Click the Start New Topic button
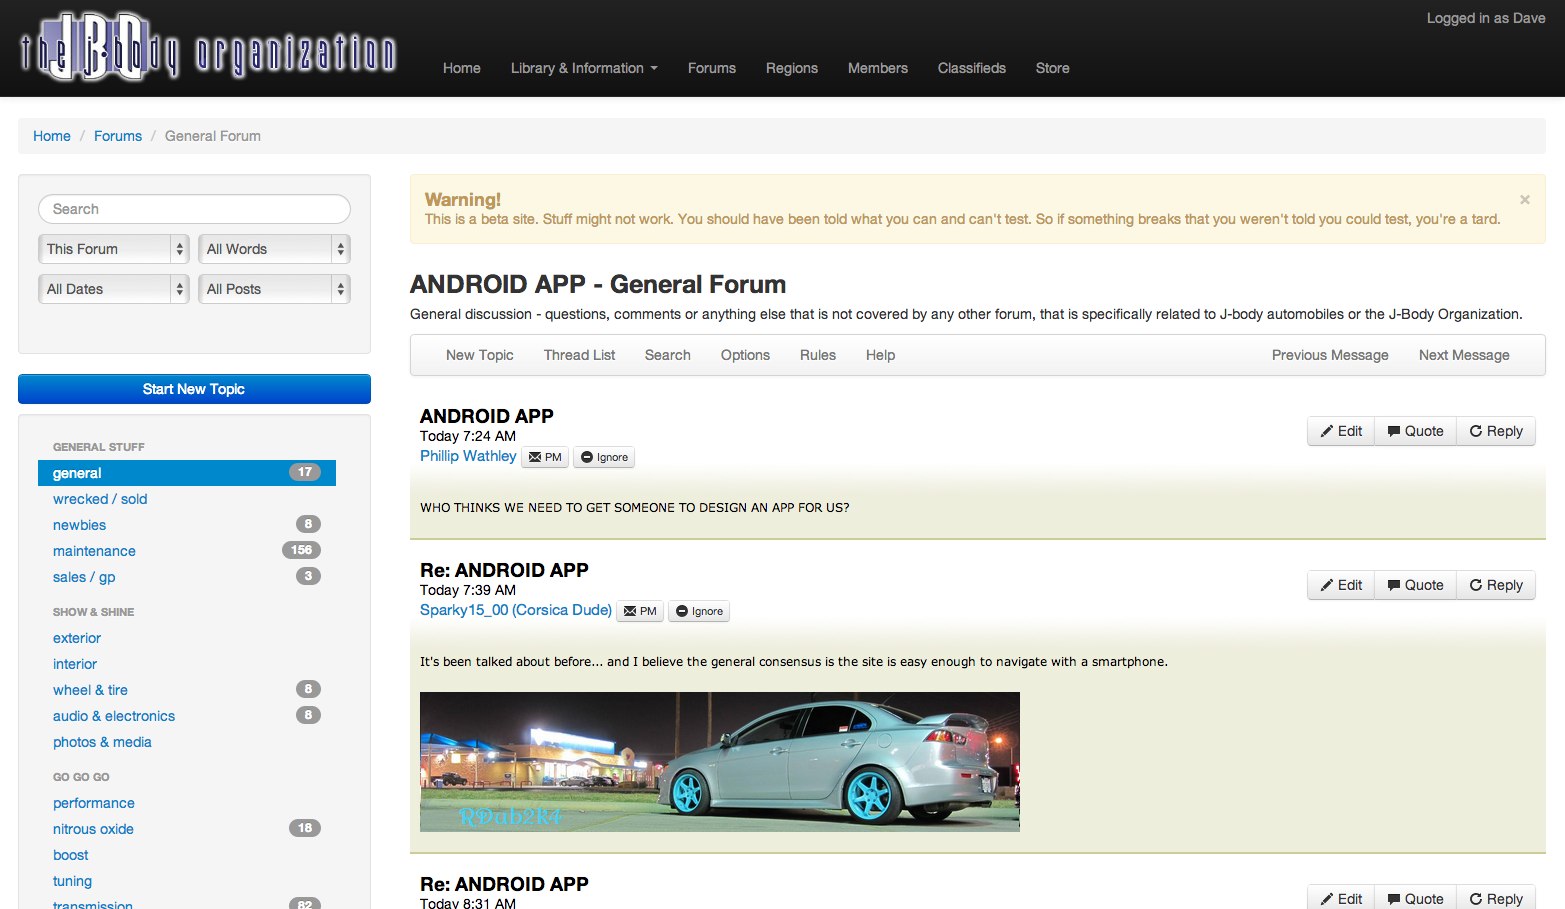The height and width of the screenshot is (909, 1565). click(194, 389)
